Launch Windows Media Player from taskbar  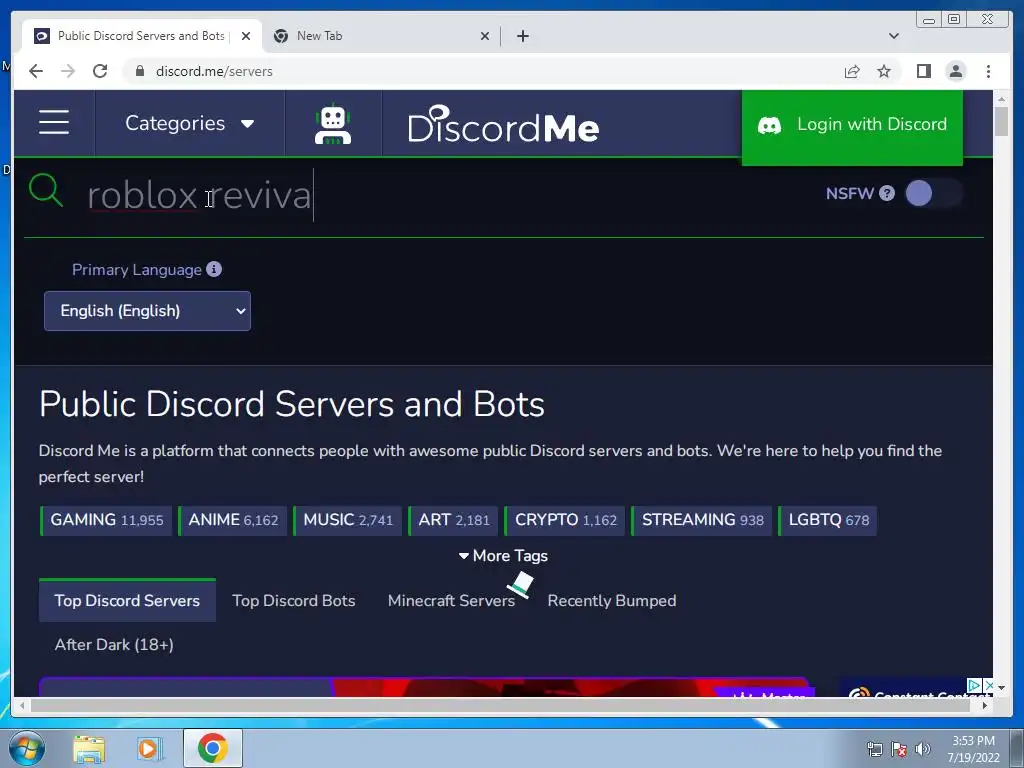coord(149,748)
